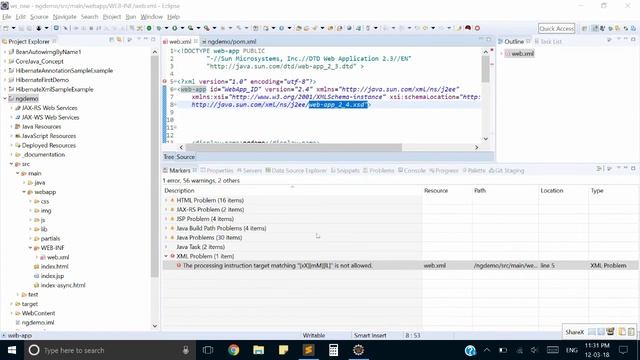Image resolution: width=640 pixels, height=360 pixels.
Task: Open the Servers view tab
Action: pos(249,170)
